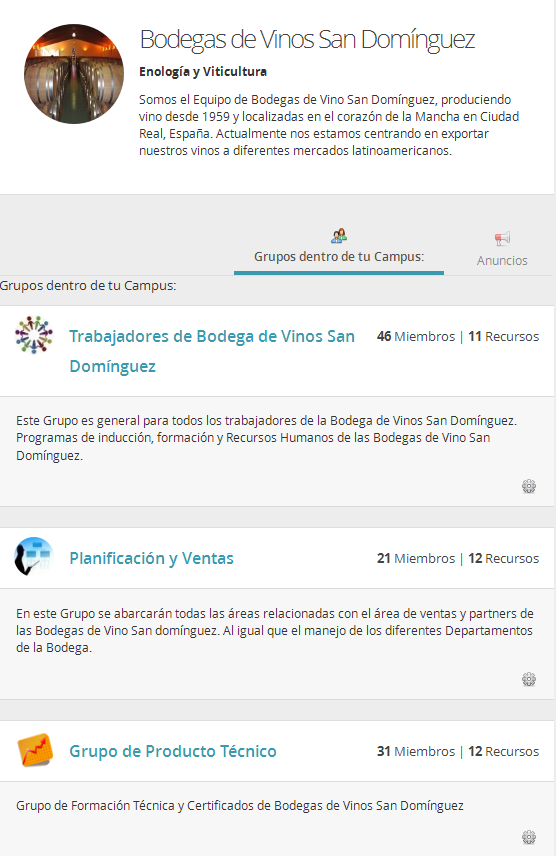Switch to the Anuncios tab
This screenshot has width=556, height=856.
point(502,250)
